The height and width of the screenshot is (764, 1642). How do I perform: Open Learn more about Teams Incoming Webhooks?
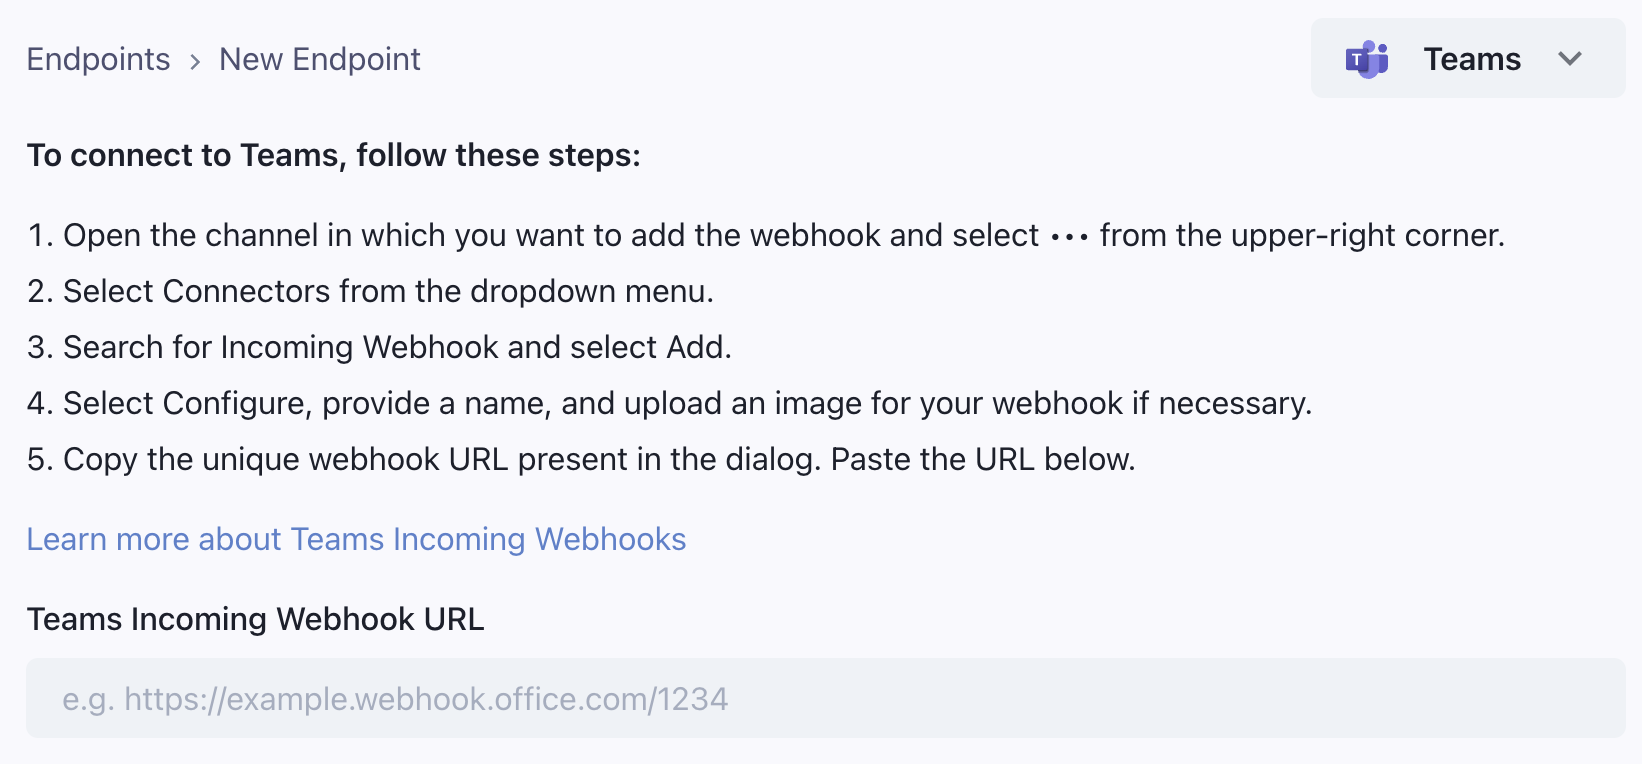(356, 539)
